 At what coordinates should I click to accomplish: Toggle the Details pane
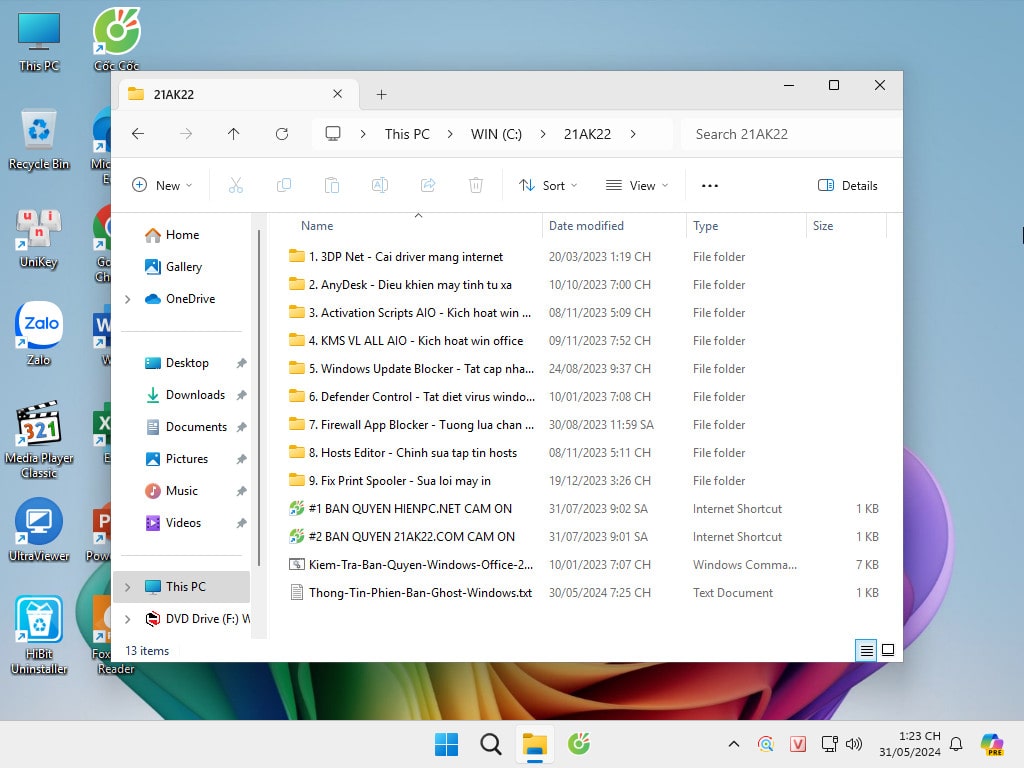(848, 185)
